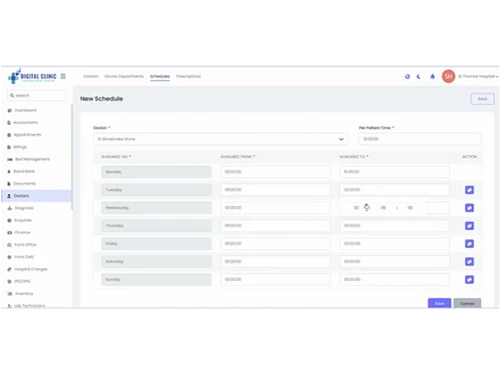Viewport: 500px width, 375px height.
Task: Click the Billings sidebar icon
Action: click(x=9, y=147)
